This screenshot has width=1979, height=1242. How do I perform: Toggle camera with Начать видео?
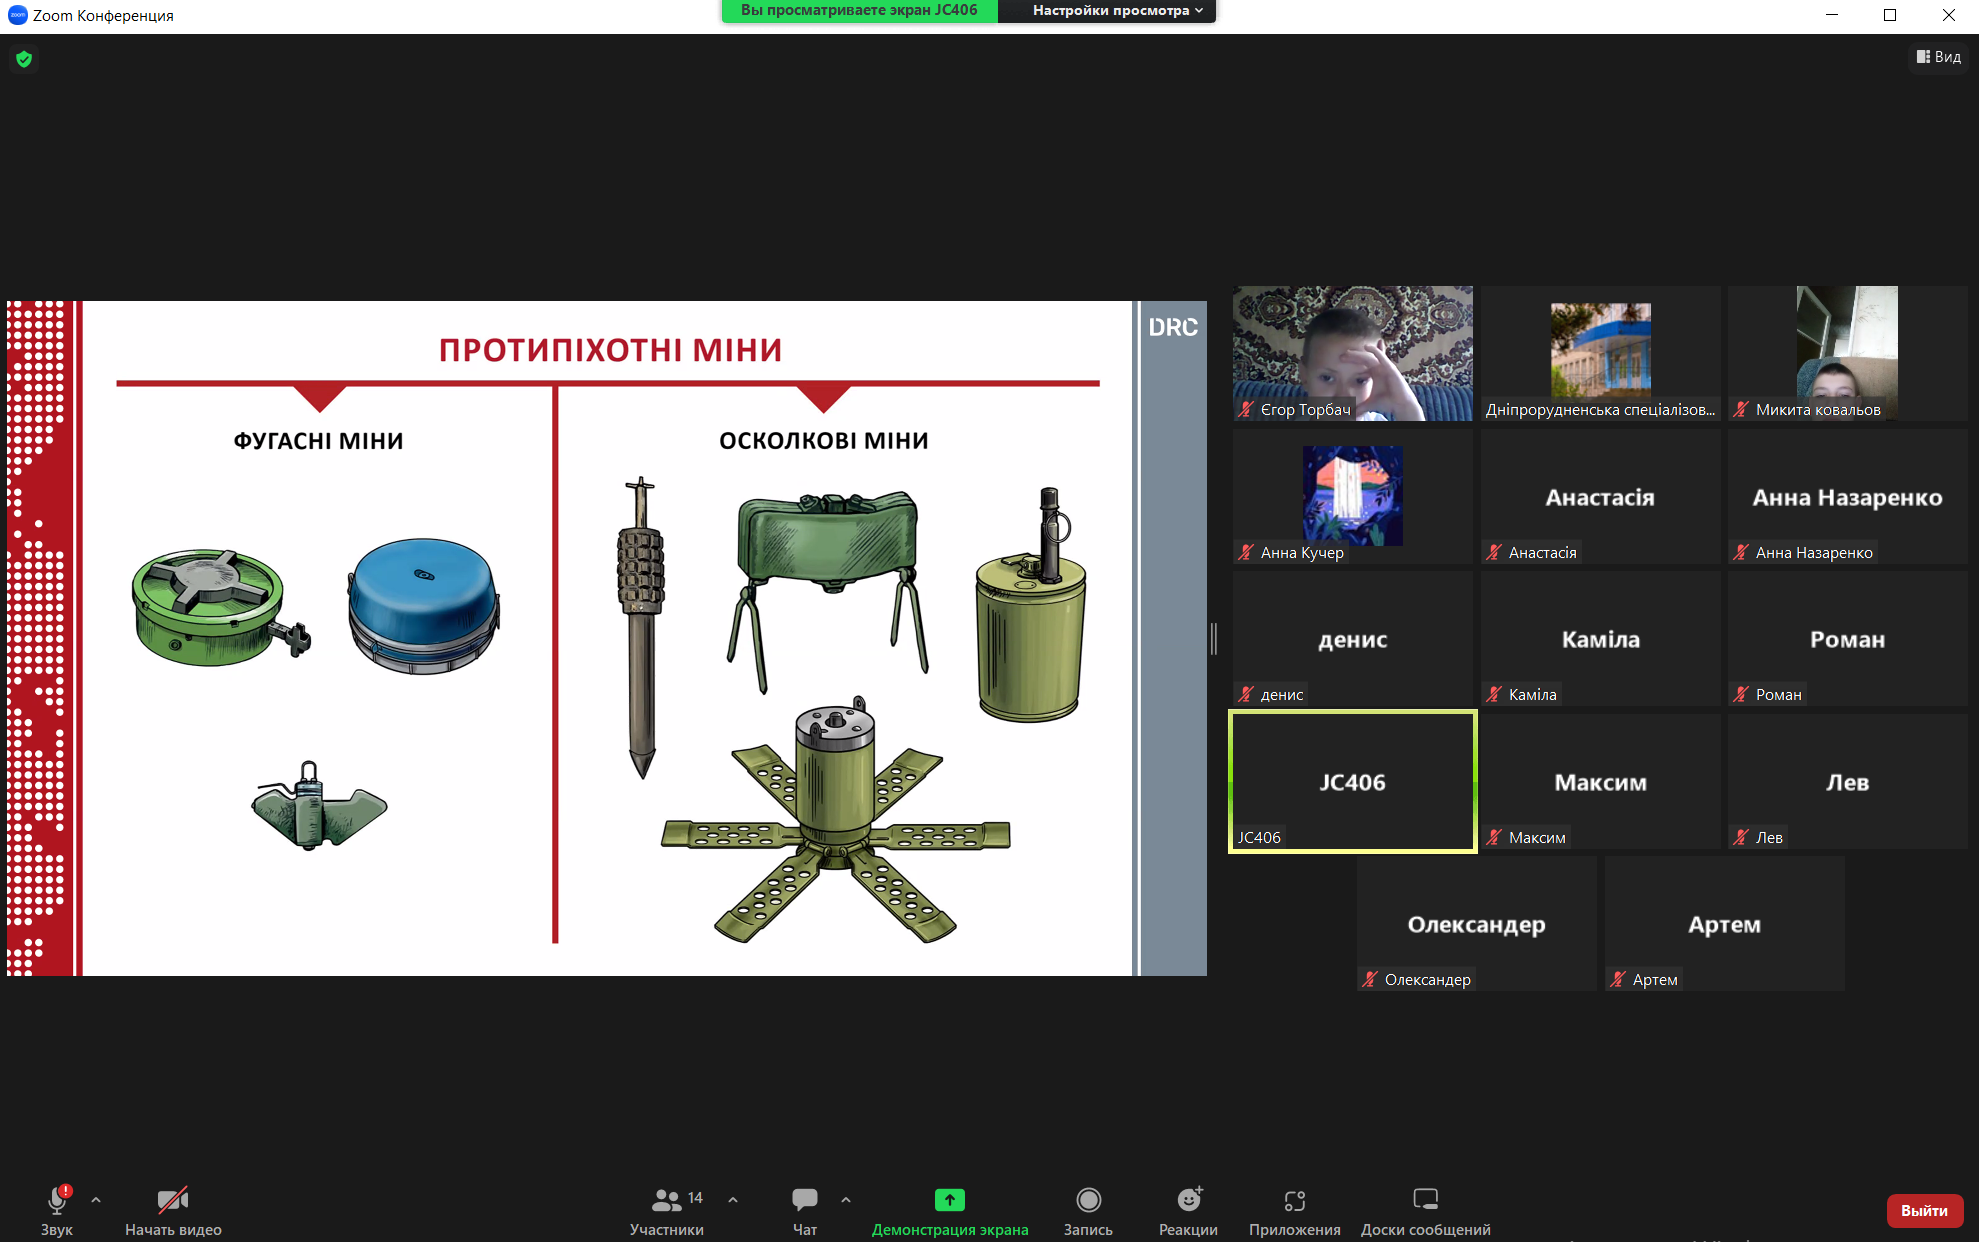click(x=172, y=1199)
